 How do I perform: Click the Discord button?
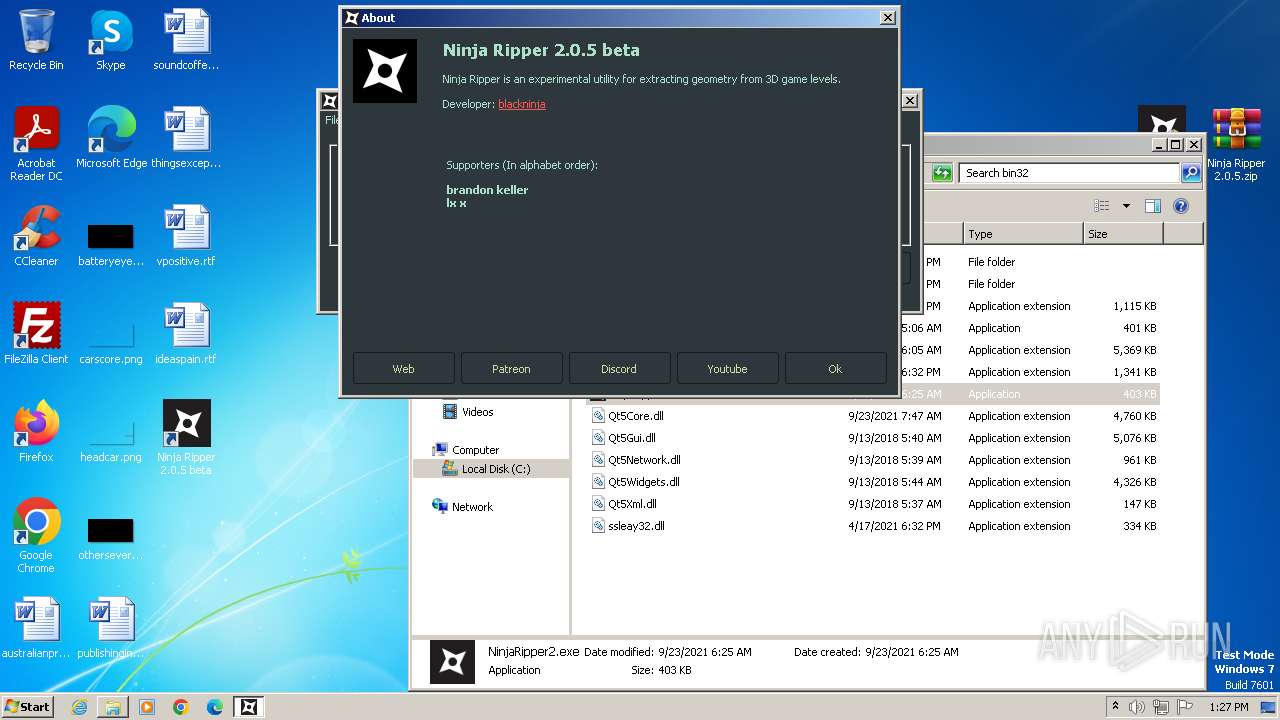point(619,369)
